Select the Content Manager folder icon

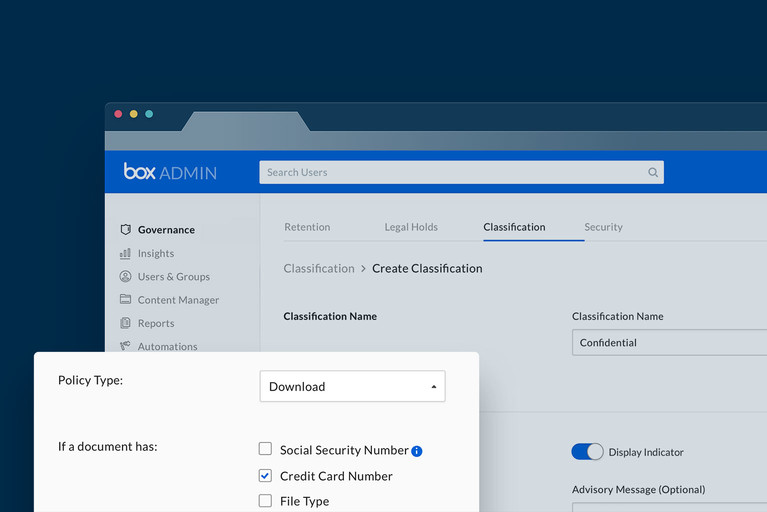point(125,300)
